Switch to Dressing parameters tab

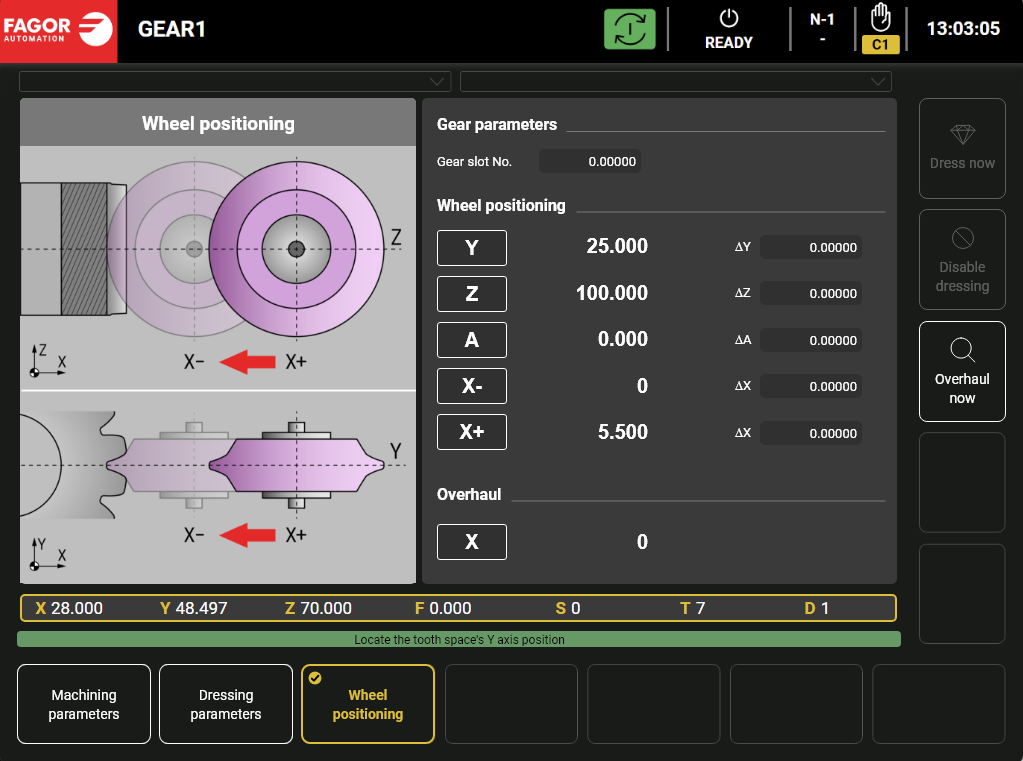point(226,704)
